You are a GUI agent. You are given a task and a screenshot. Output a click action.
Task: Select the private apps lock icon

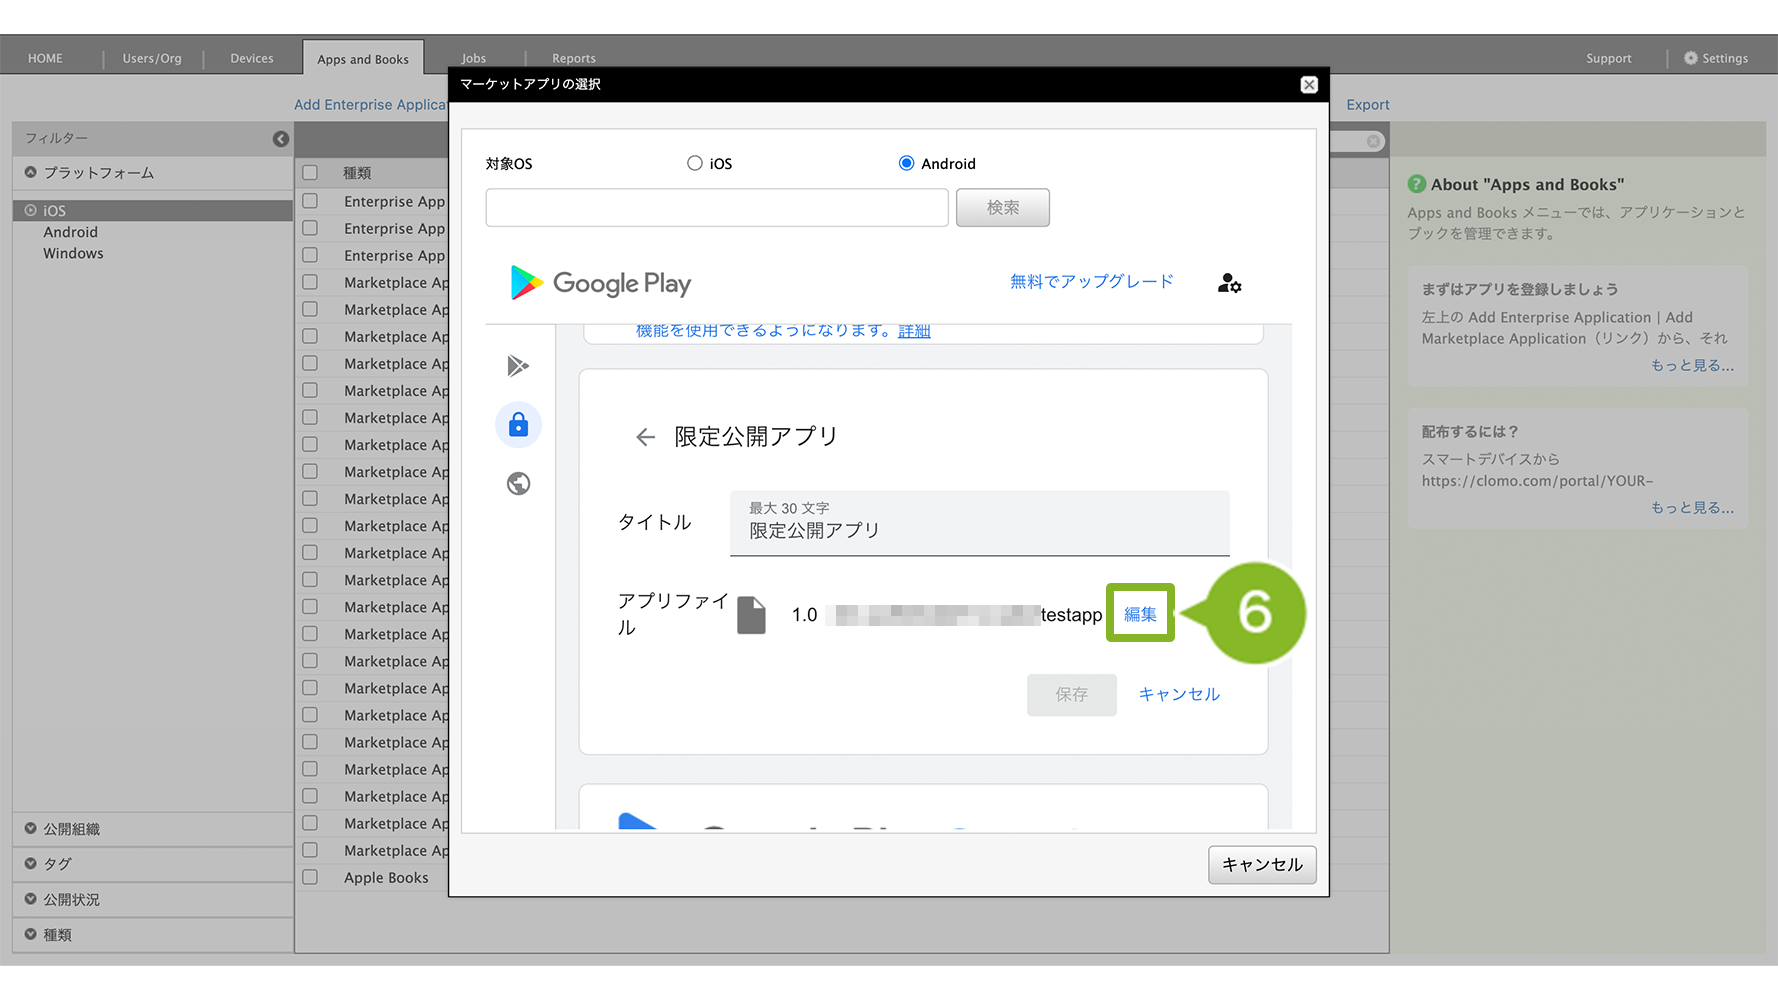click(518, 425)
